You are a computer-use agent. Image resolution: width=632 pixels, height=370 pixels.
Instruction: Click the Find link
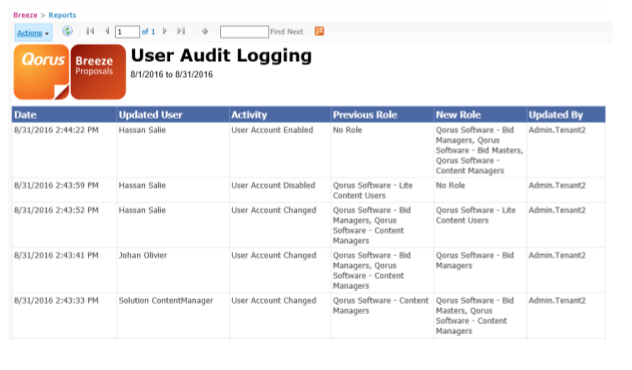pyautogui.click(x=277, y=31)
